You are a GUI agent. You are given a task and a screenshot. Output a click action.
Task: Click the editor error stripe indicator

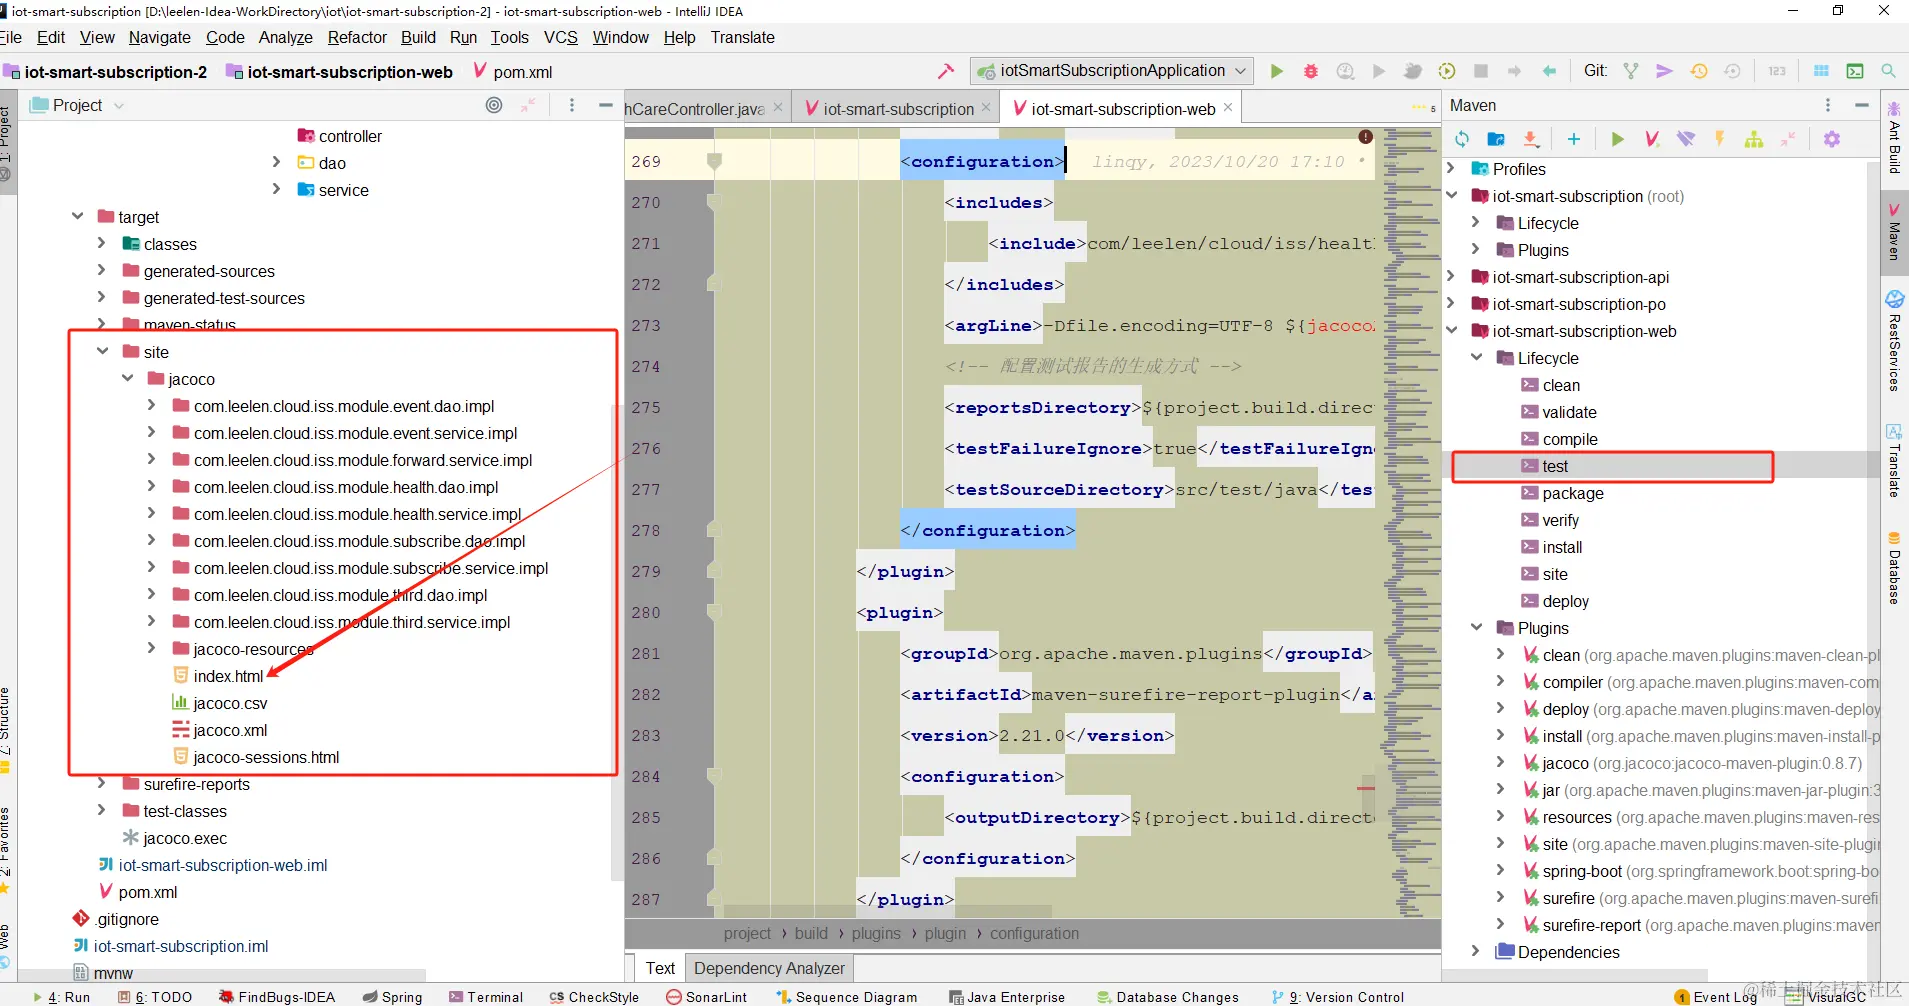[x=1365, y=136]
